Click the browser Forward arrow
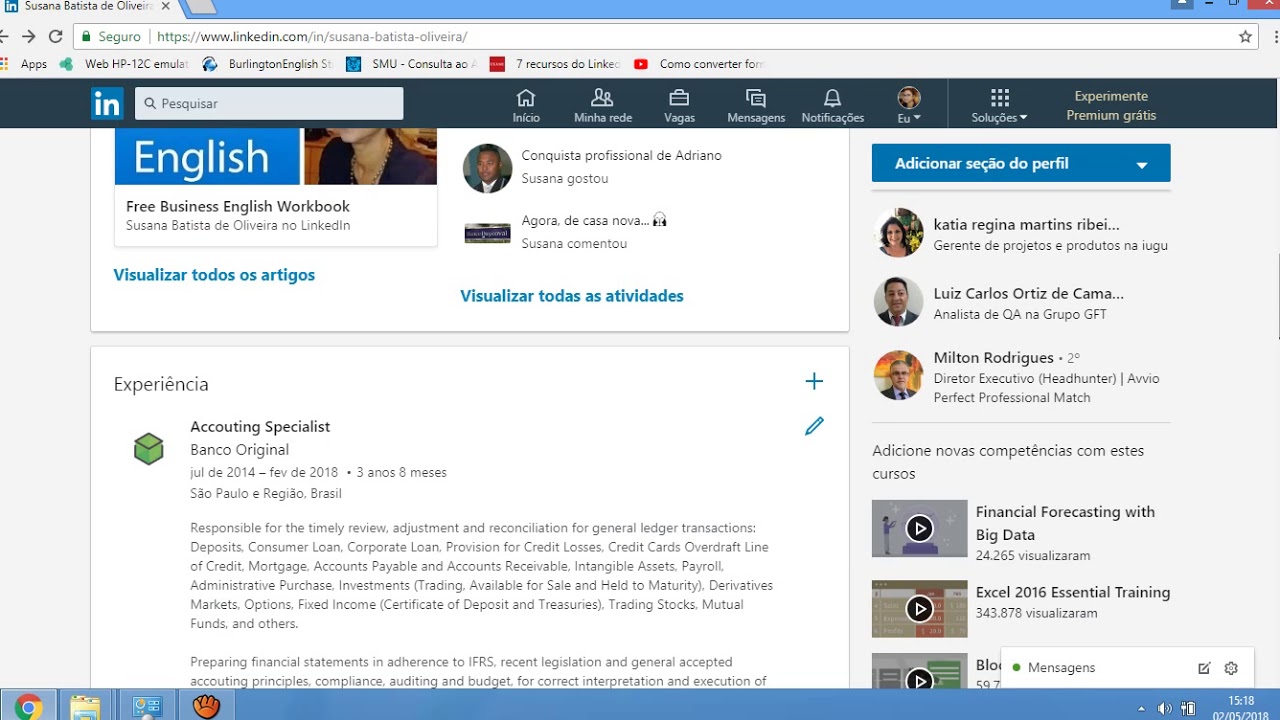1280x720 pixels. pos(29,36)
